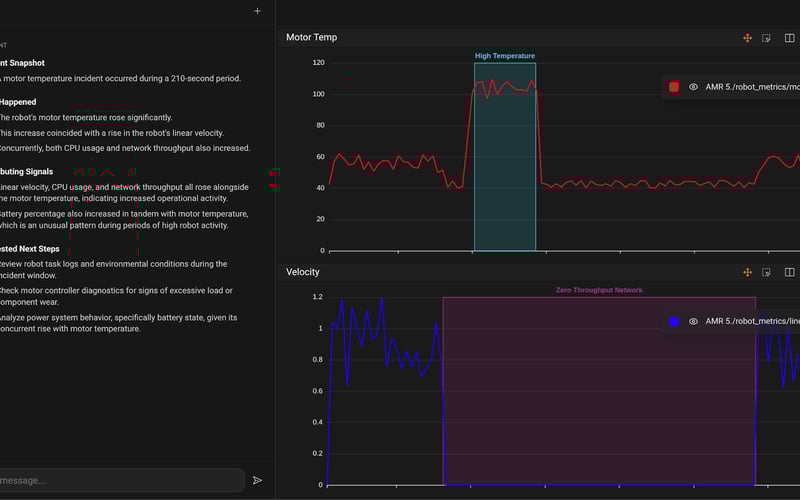800x500 pixels.
Task: Toggle visibility of the motor temperature series
Action: coord(693,87)
